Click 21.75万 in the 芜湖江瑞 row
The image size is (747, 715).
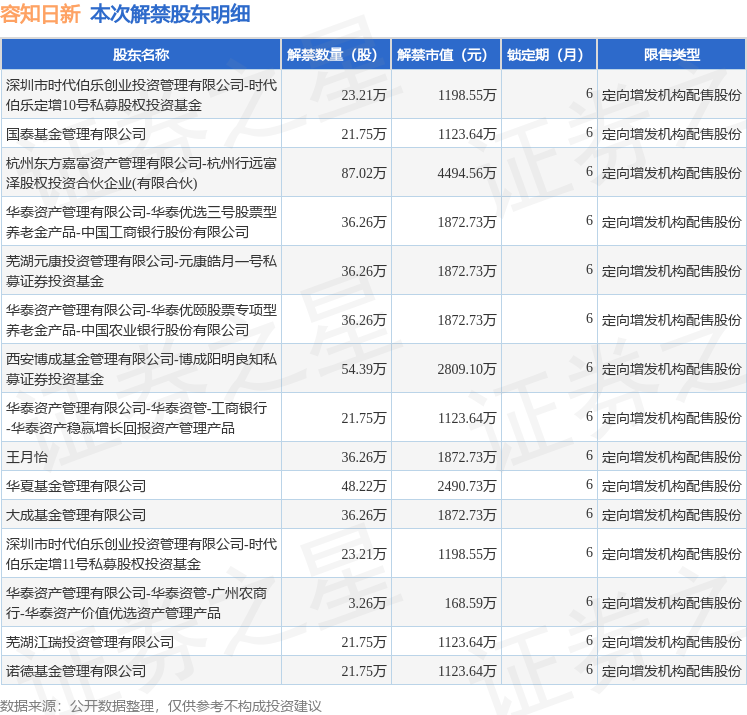[x=363, y=642]
